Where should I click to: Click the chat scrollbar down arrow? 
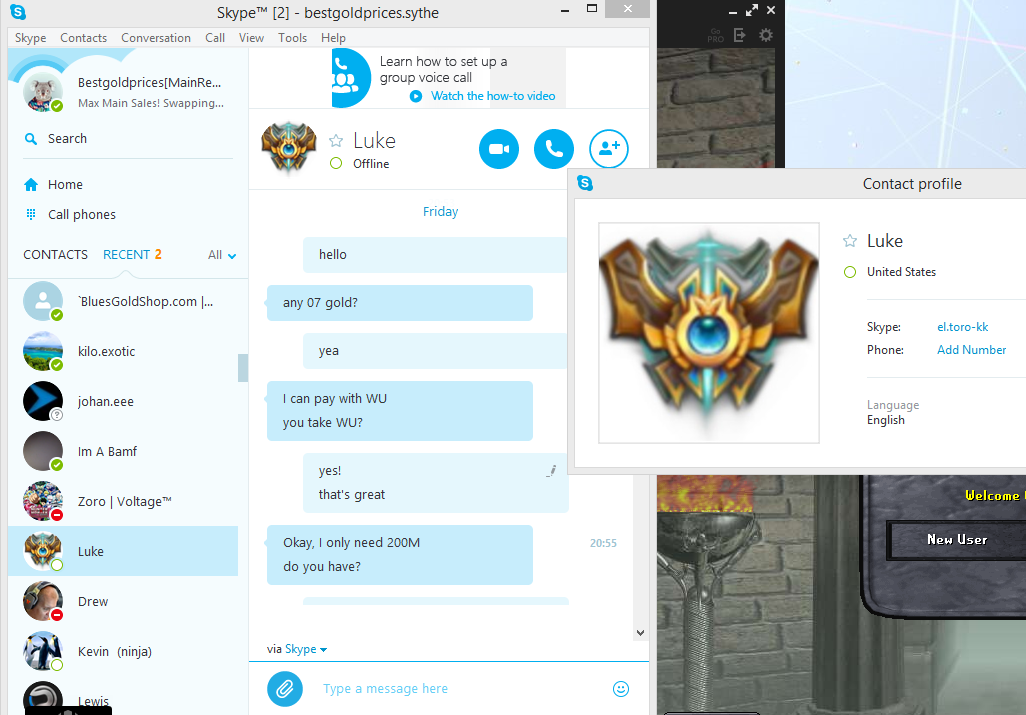pos(641,633)
